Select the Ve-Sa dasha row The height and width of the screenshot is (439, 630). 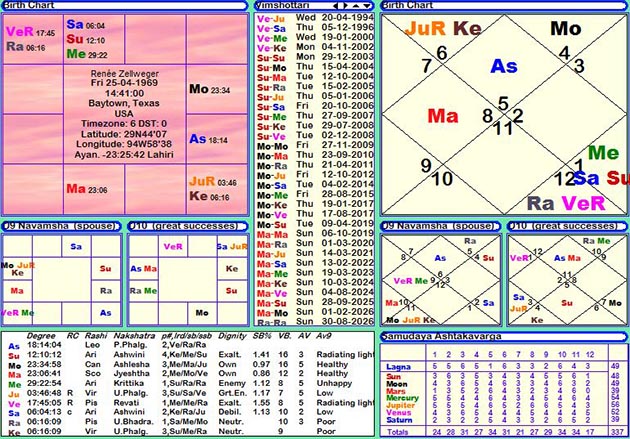(x=315, y=28)
